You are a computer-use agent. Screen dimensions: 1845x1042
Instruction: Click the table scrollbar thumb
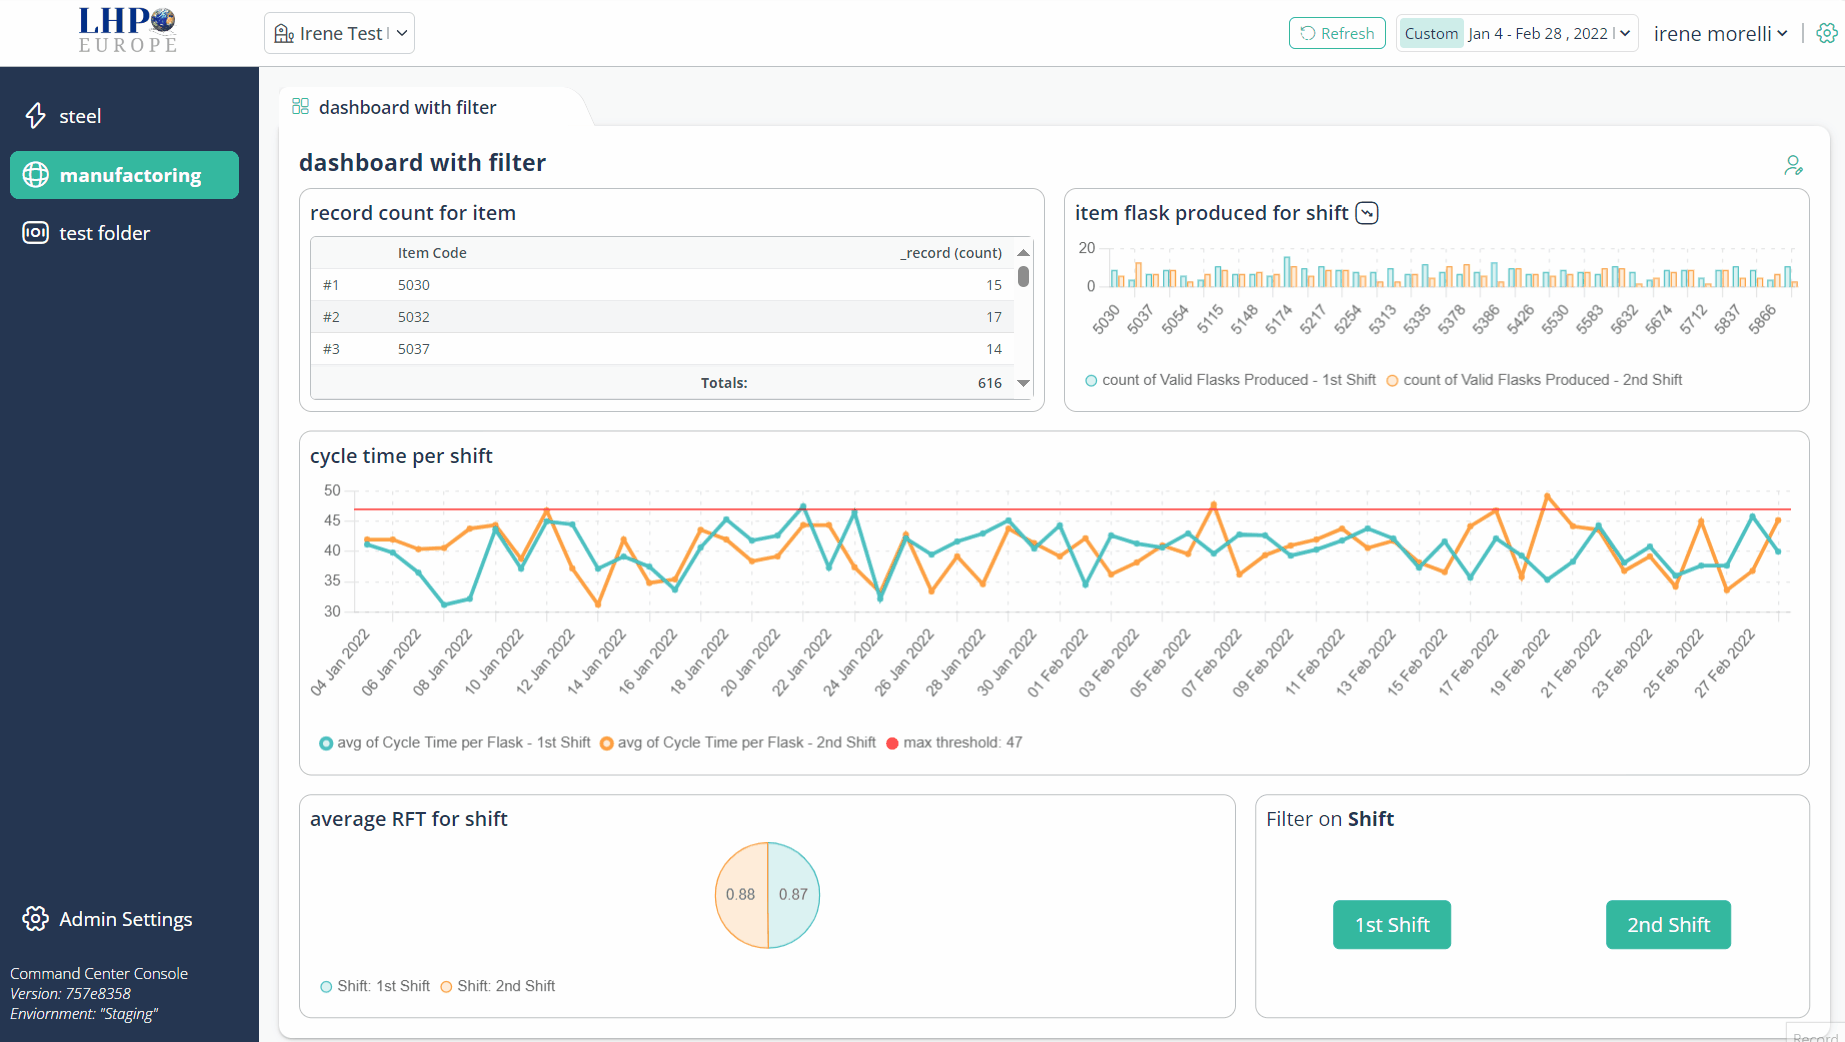click(x=1023, y=276)
